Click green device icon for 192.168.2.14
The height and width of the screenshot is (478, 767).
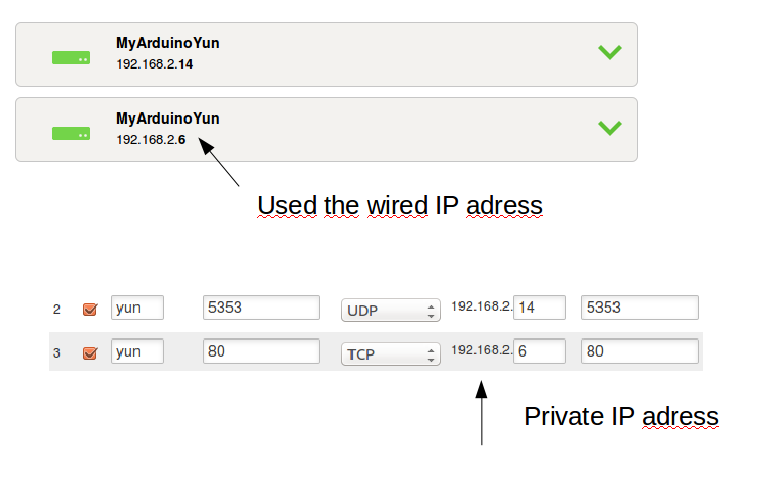click(71, 58)
